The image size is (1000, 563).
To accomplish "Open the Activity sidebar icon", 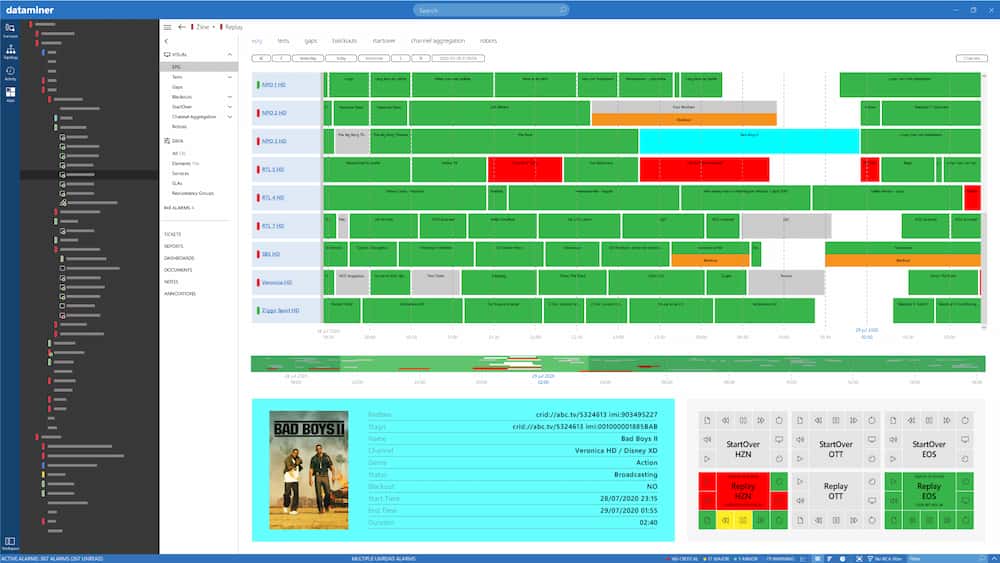I will point(10,72).
